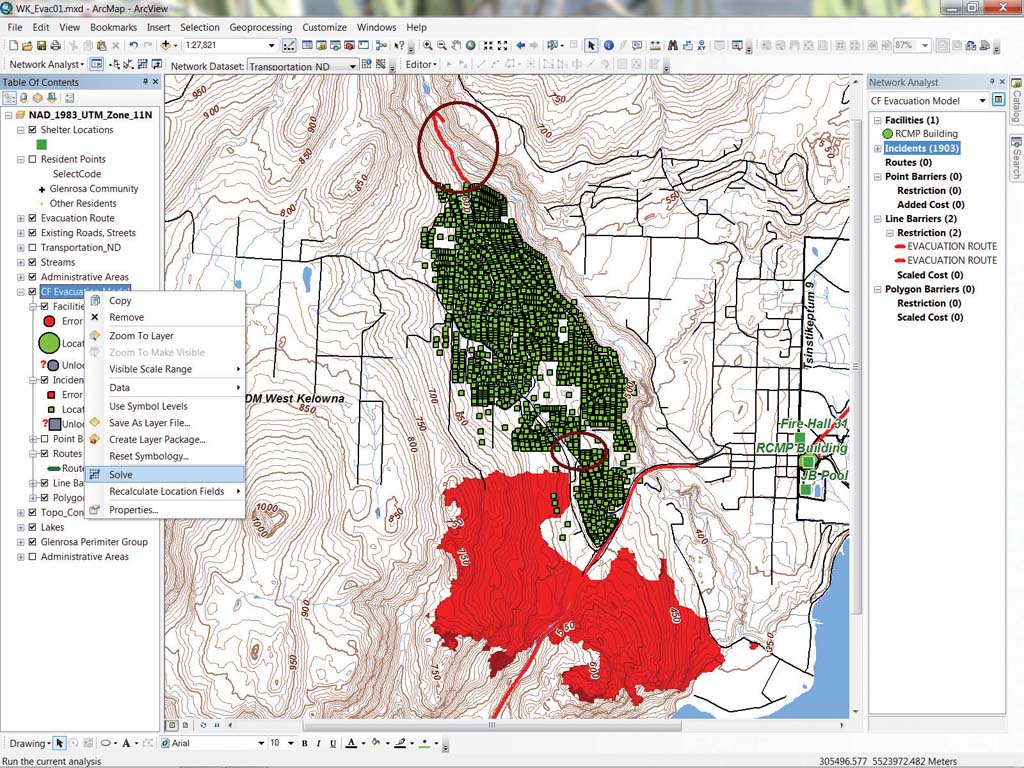Open the Catalog side tab
The image size is (1024, 768).
pos(1016,103)
